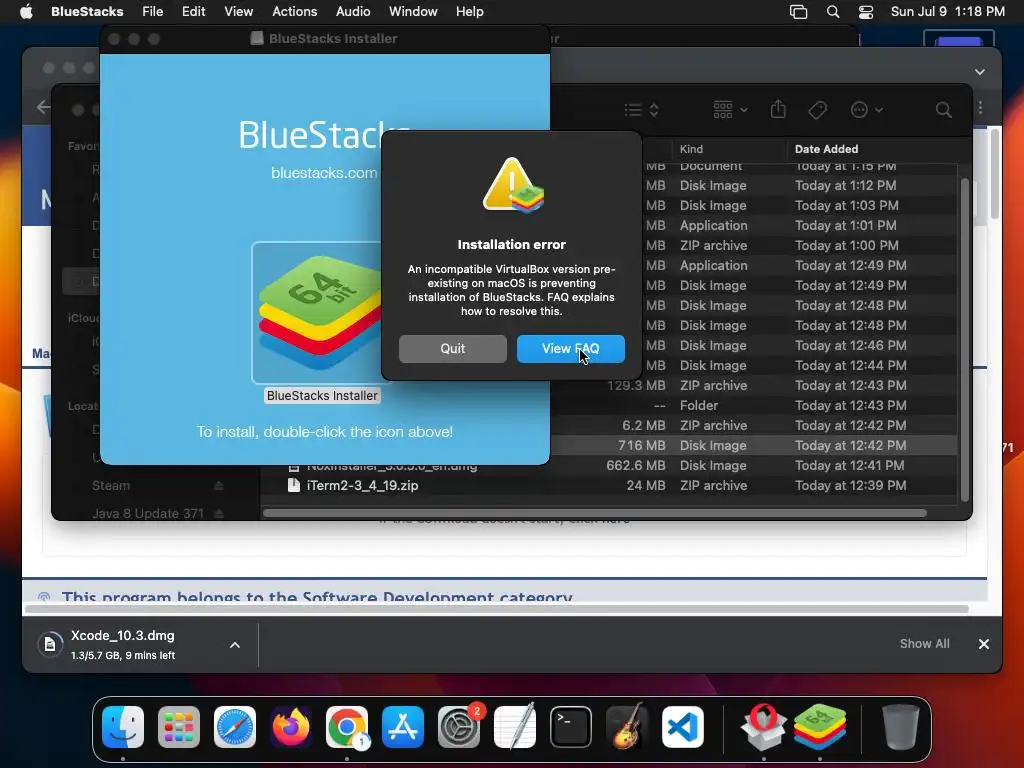Open the Audio menu
The width and height of the screenshot is (1024, 768).
(353, 12)
